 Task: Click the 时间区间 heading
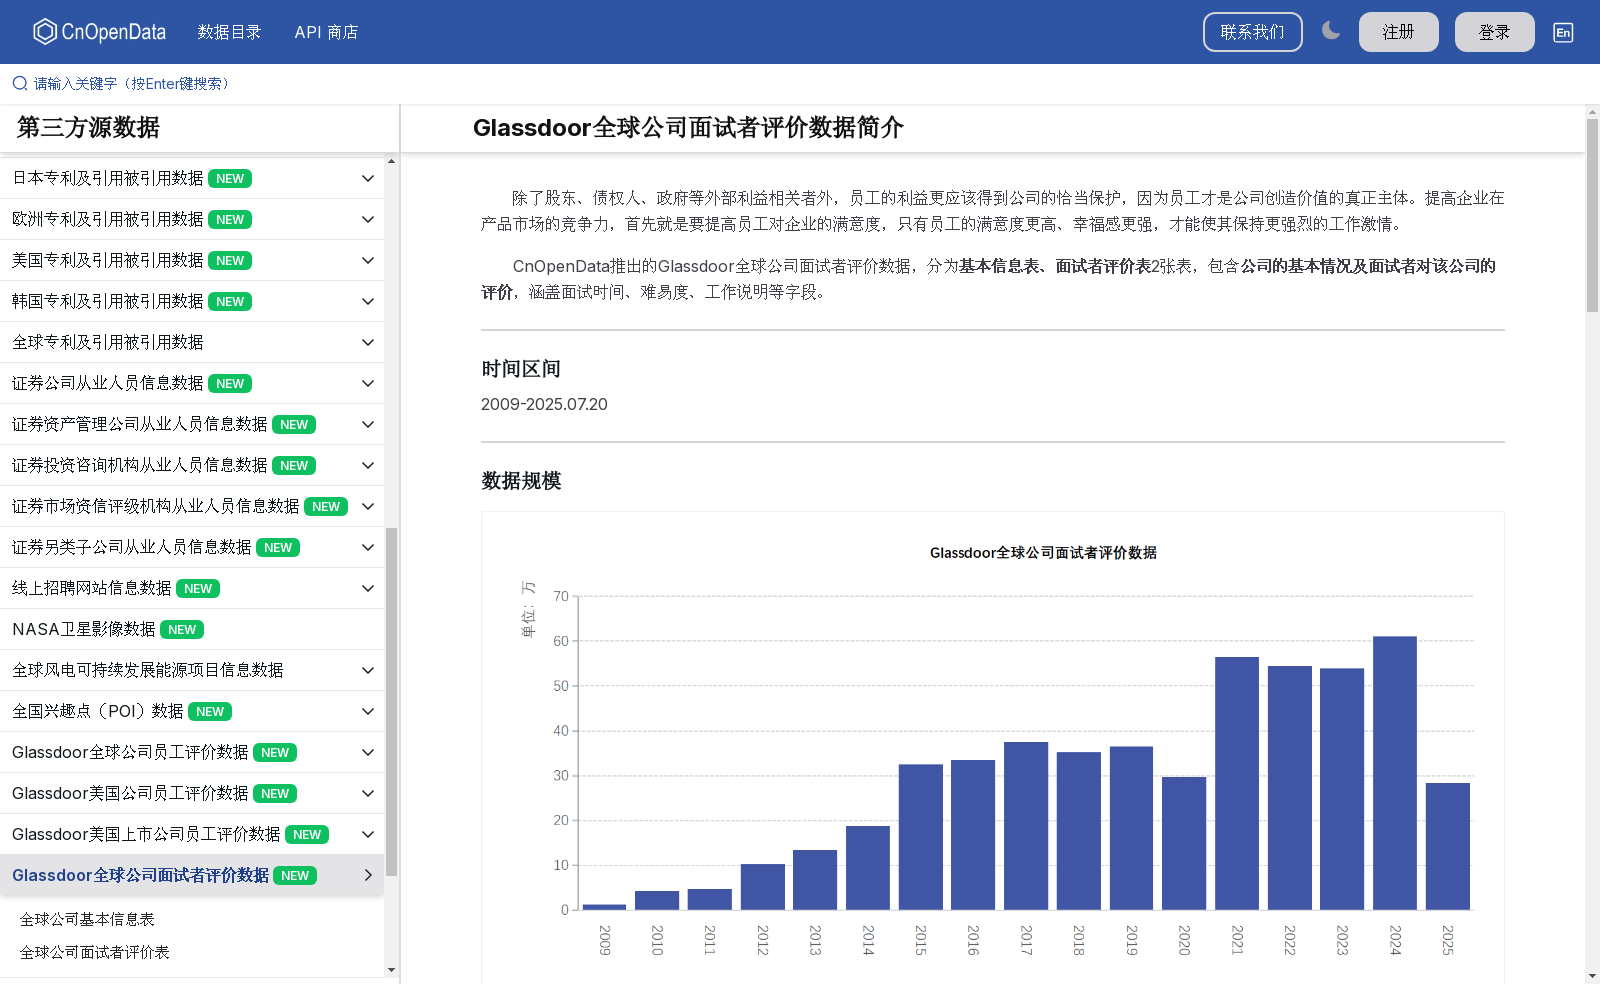521,369
